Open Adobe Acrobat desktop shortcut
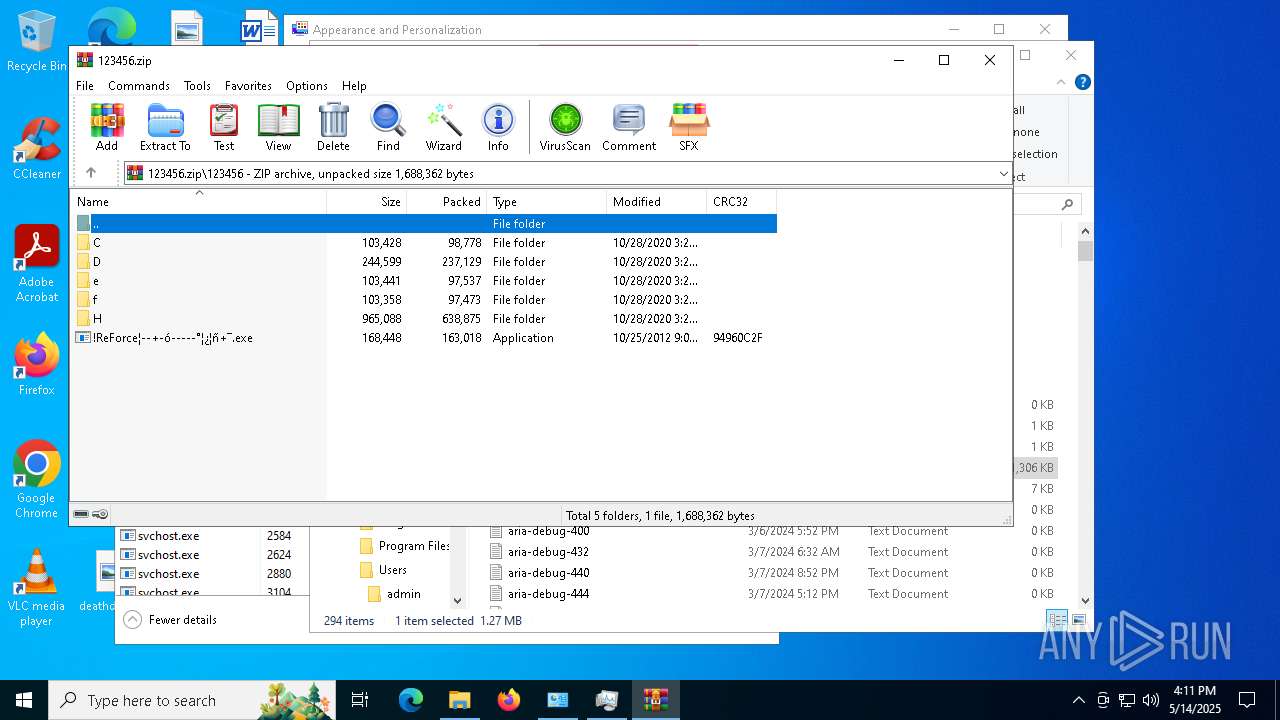1280x720 pixels. click(x=37, y=264)
